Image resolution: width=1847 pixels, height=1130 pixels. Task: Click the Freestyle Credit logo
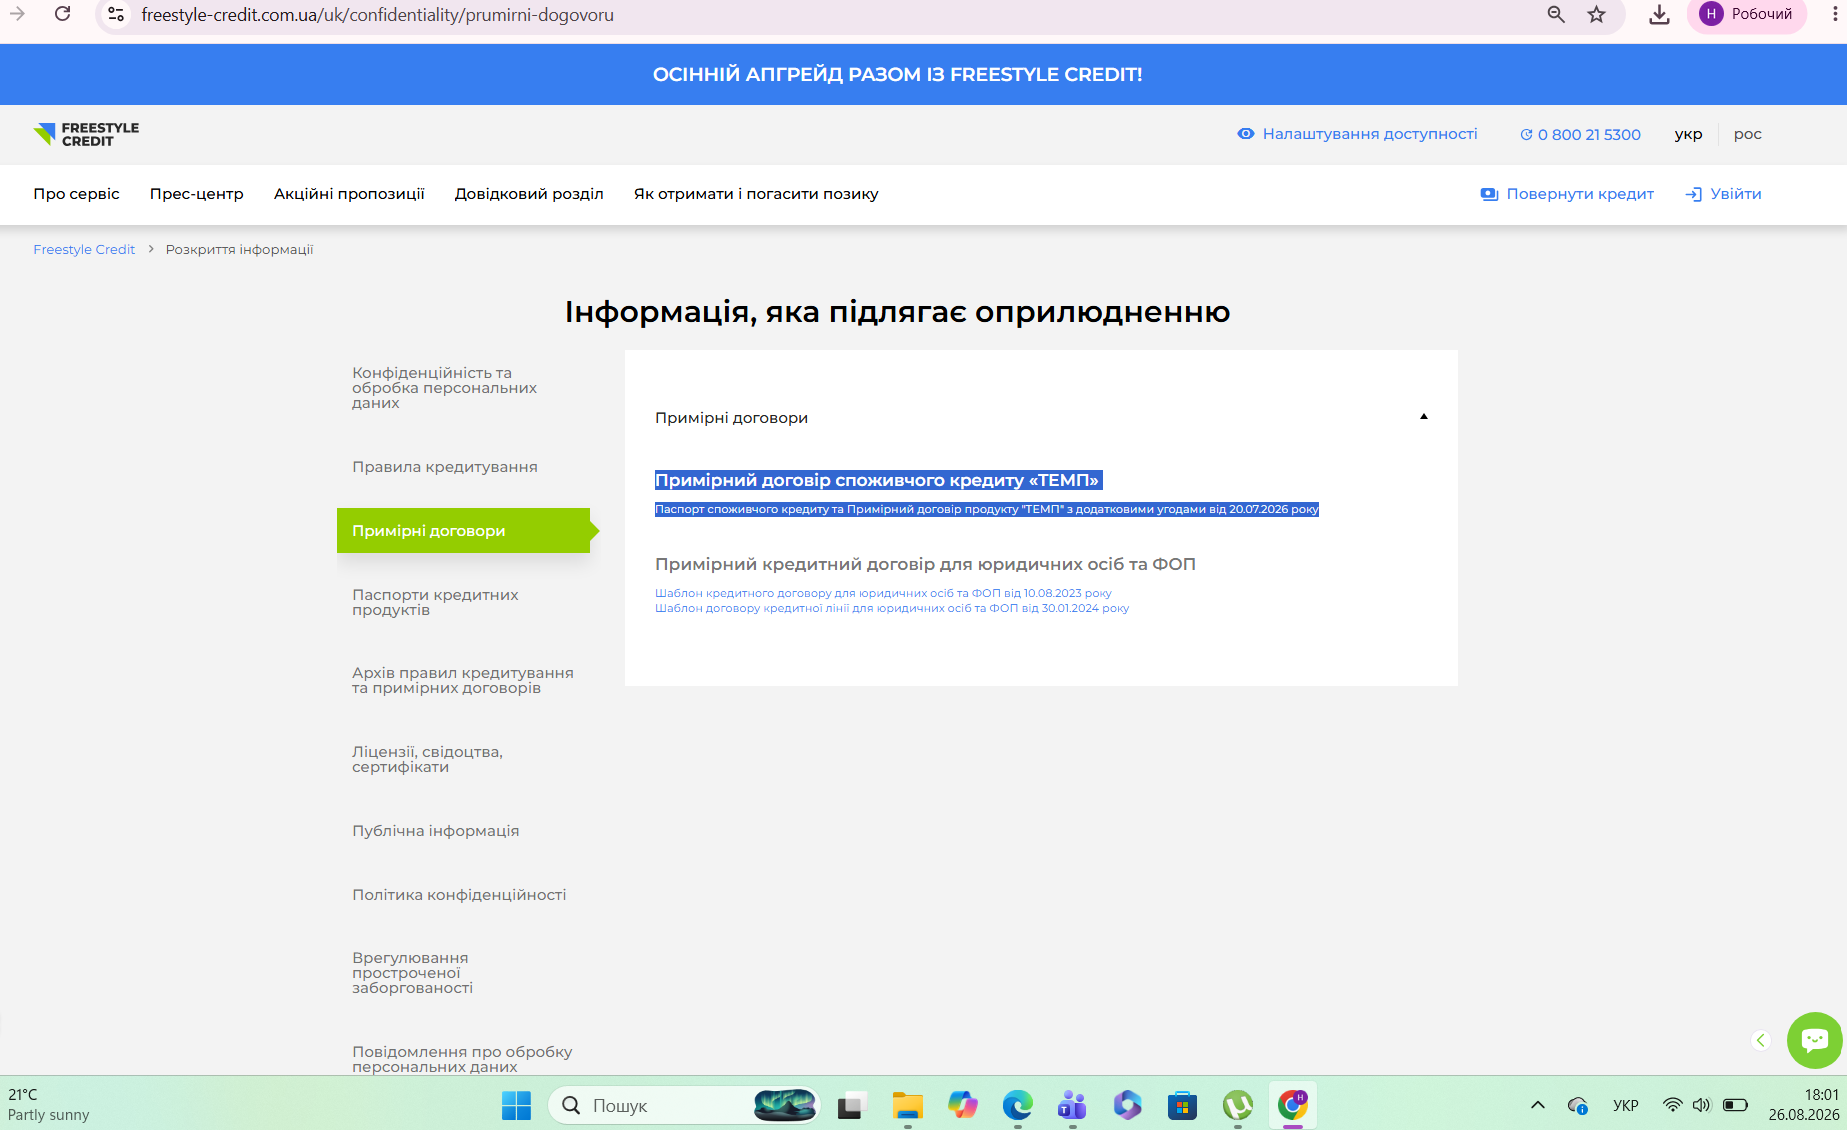click(x=86, y=134)
